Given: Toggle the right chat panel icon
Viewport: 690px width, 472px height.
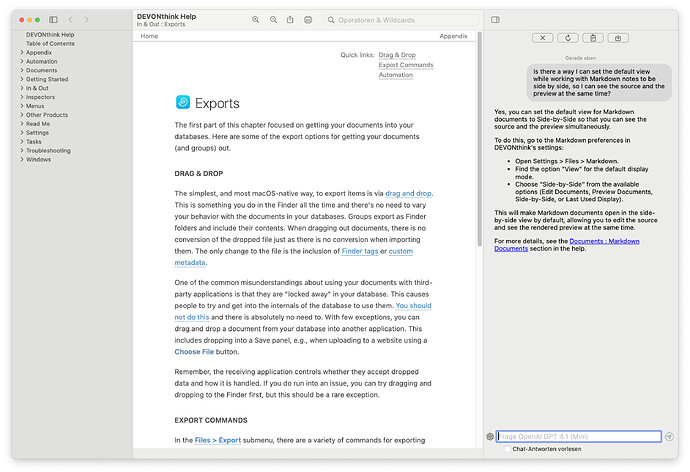Looking at the screenshot, I should pyautogui.click(x=495, y=19).
